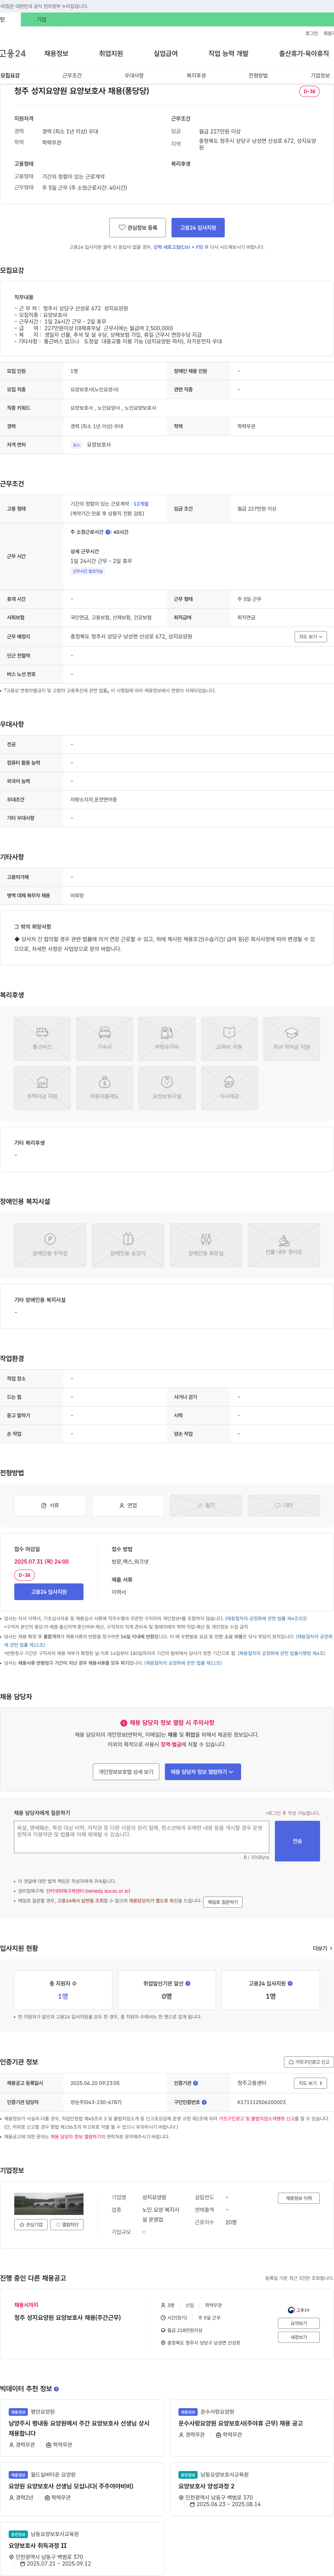Click info icon beside 인증기관 label
This screenshot has width=334, height=2576.
195,2082
